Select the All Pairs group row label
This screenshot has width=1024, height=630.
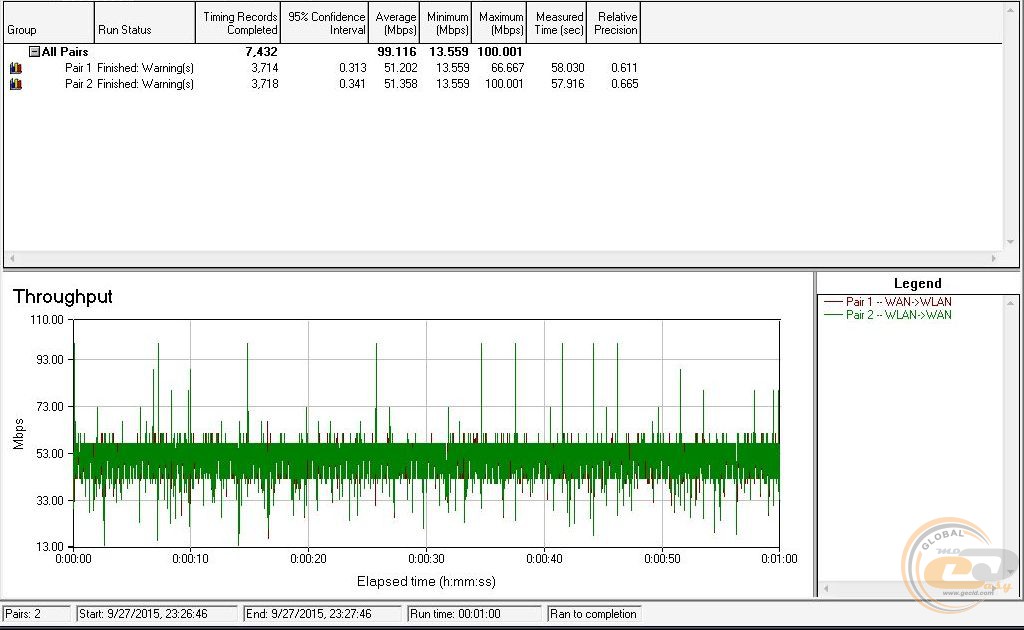[x=65, y=52]
